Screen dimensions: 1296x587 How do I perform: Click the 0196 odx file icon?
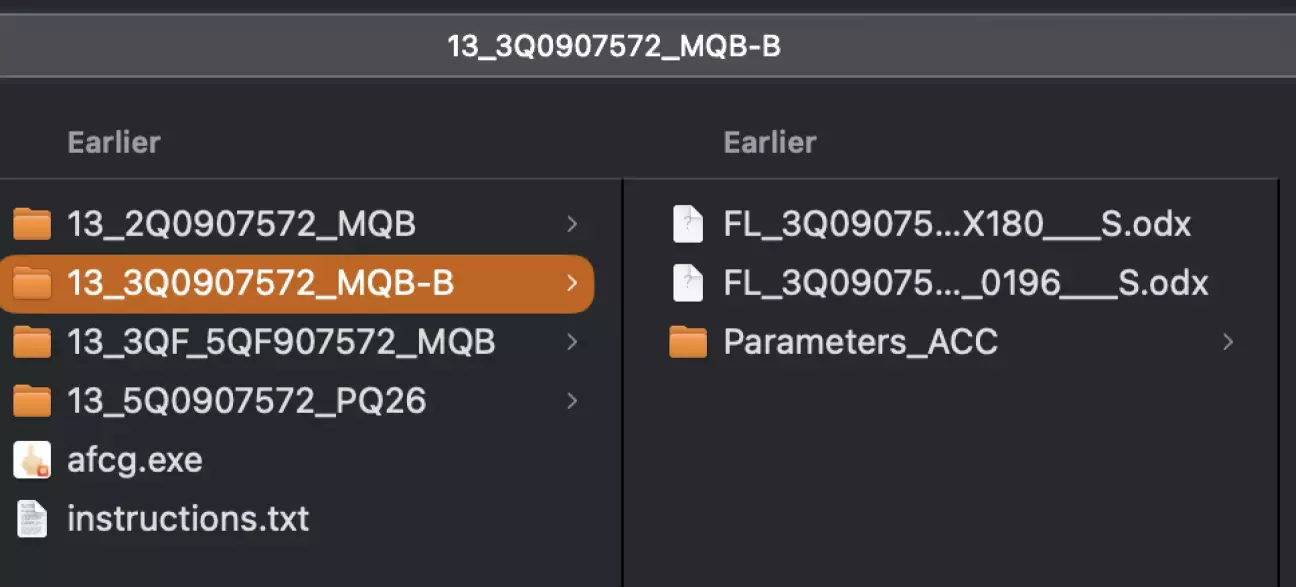[688, 284]
